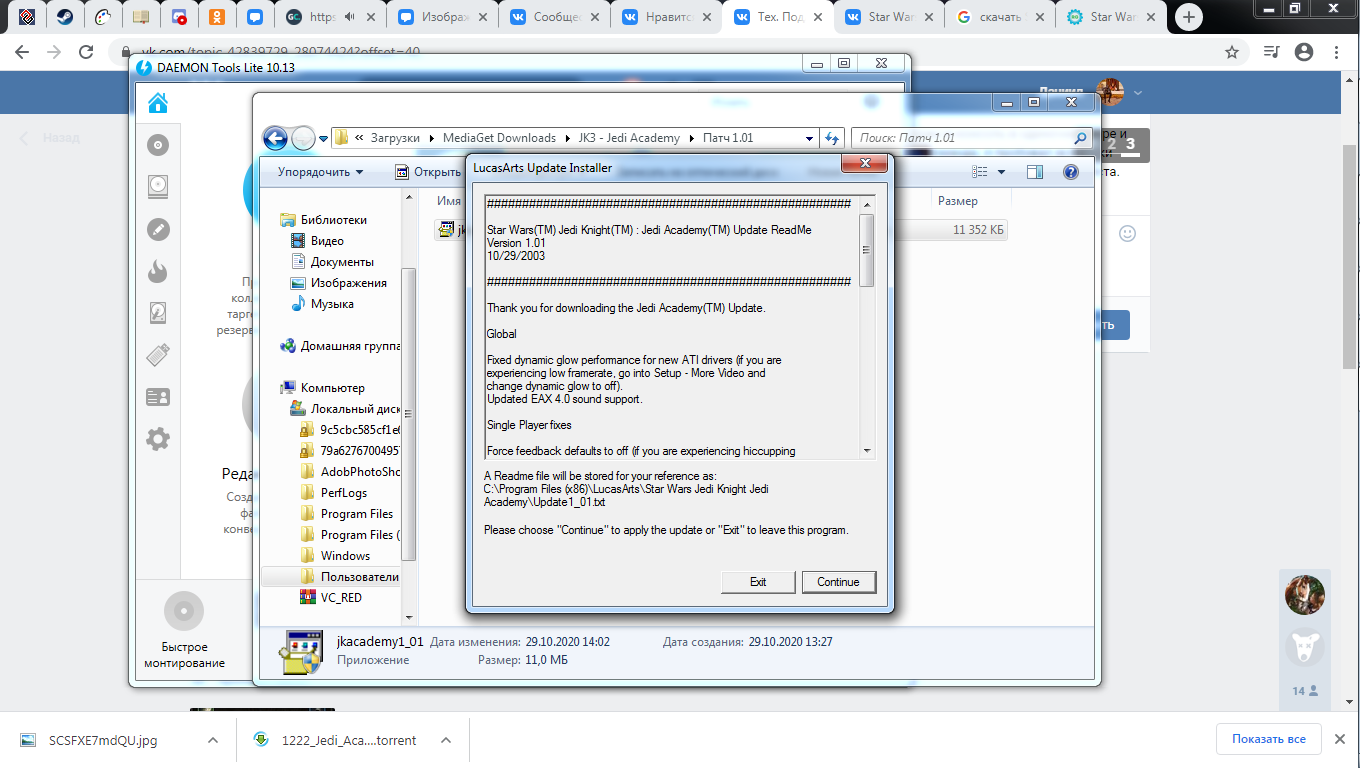Open the settings gear in DAEMON Tools sidebar

click(x=158, y=439)
